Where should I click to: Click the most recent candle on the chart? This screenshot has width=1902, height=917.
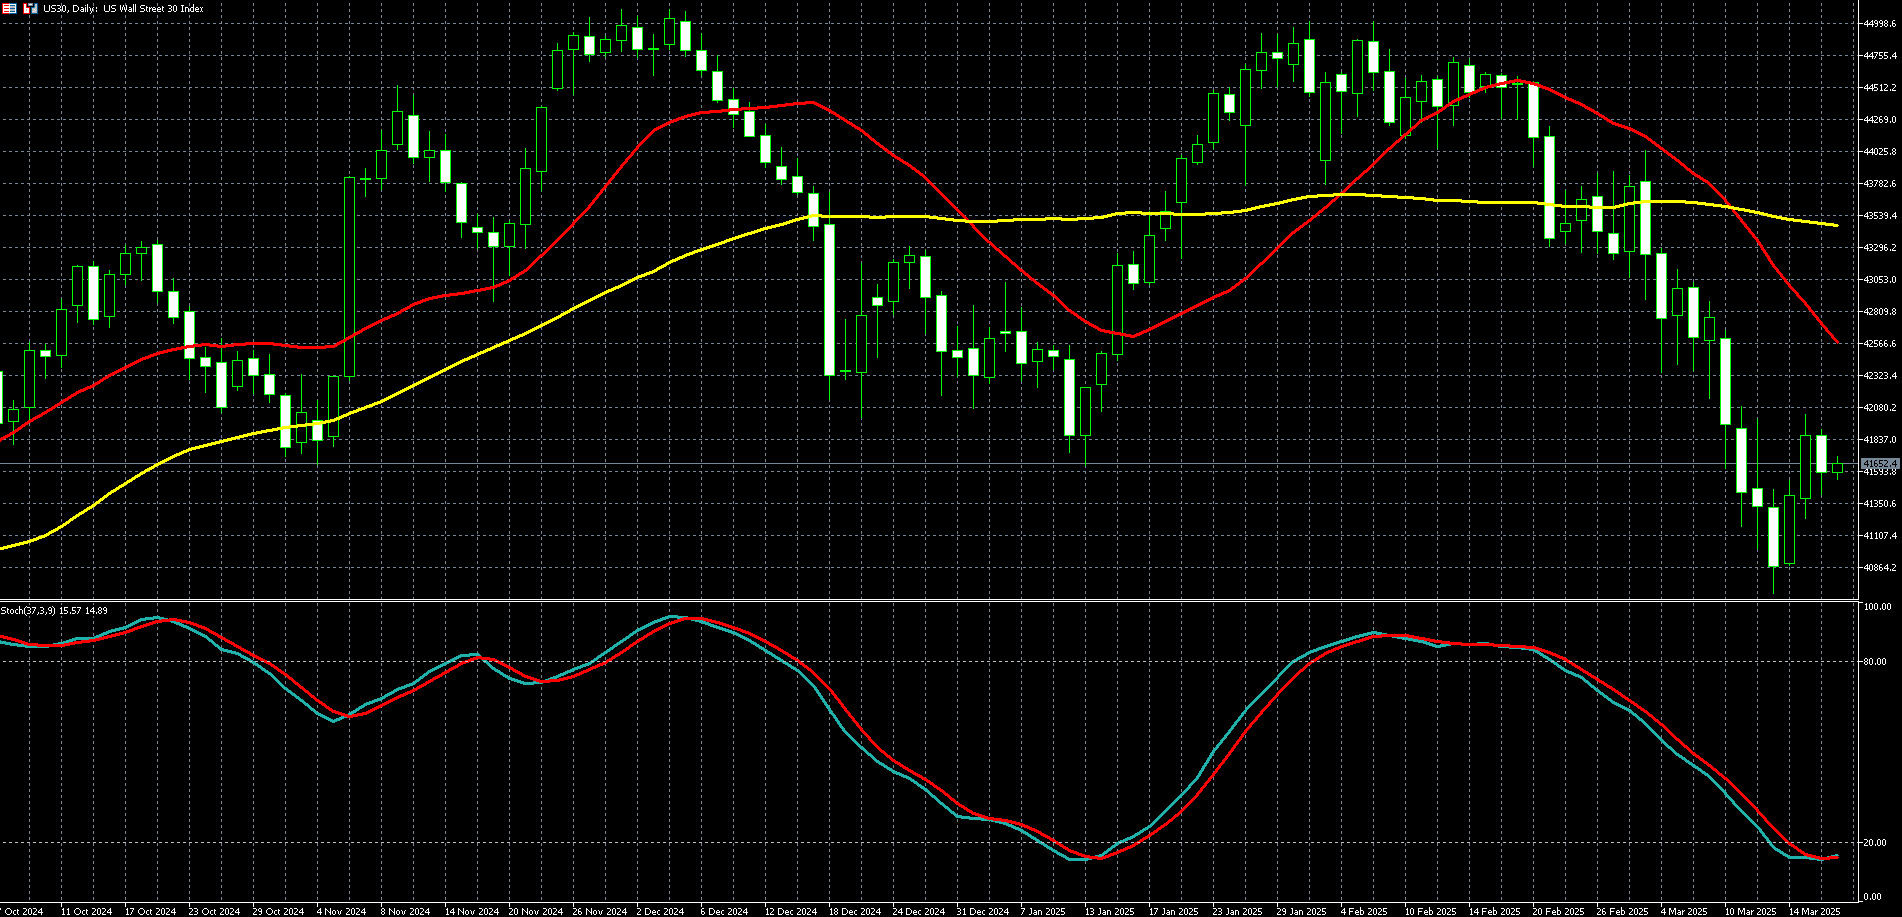click(x=1837, y=467)
